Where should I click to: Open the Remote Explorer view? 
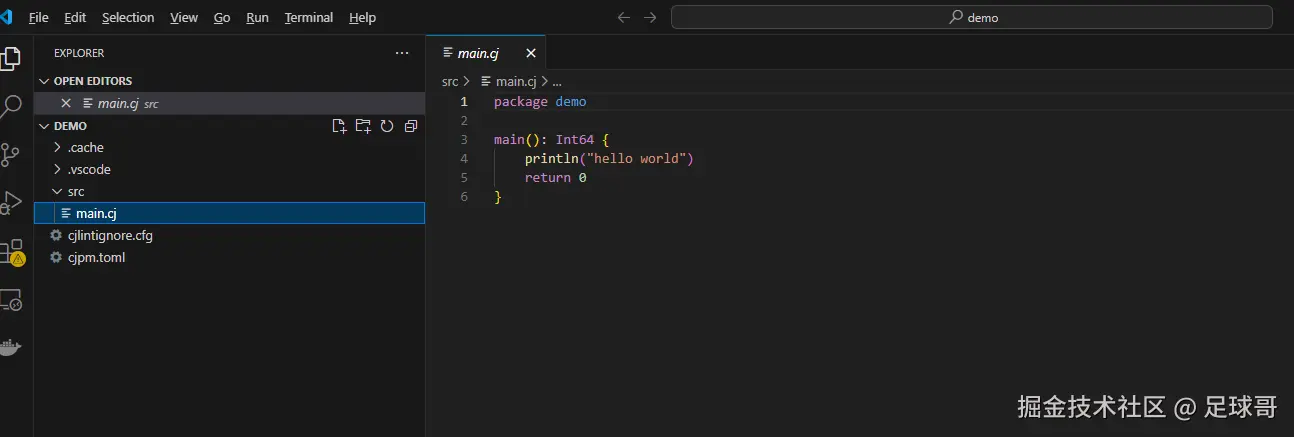click(x=10, y=300)
